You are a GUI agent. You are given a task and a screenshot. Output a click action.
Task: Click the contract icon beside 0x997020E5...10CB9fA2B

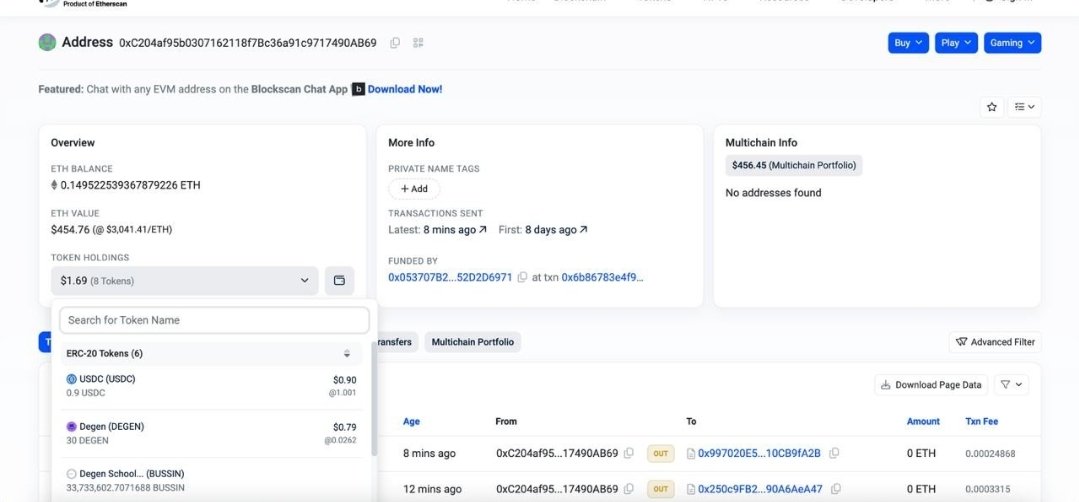point(691,453)
